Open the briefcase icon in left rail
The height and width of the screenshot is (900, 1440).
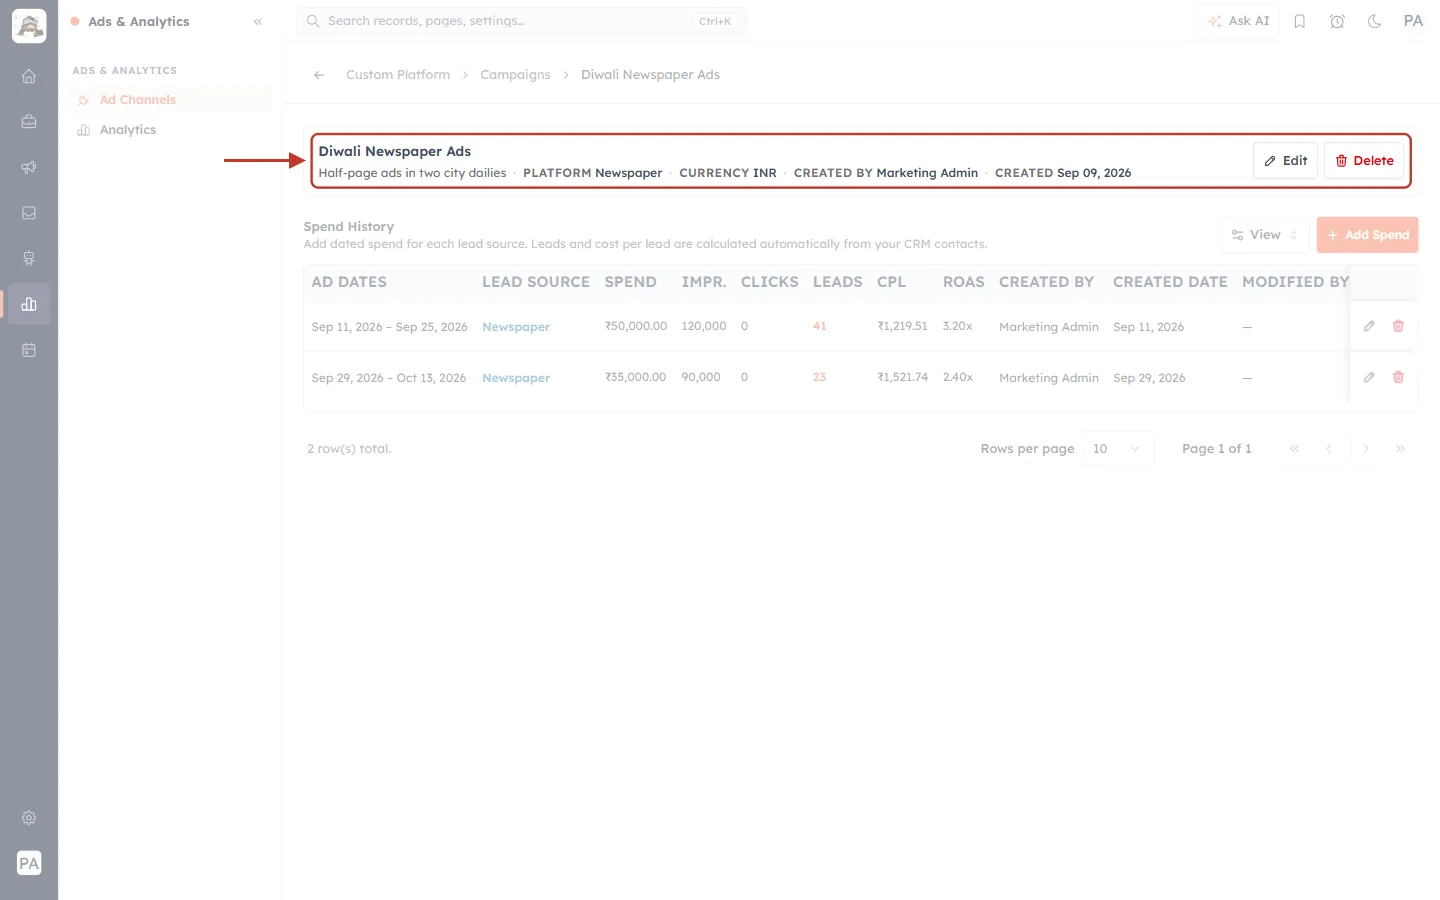coord(29,122)
